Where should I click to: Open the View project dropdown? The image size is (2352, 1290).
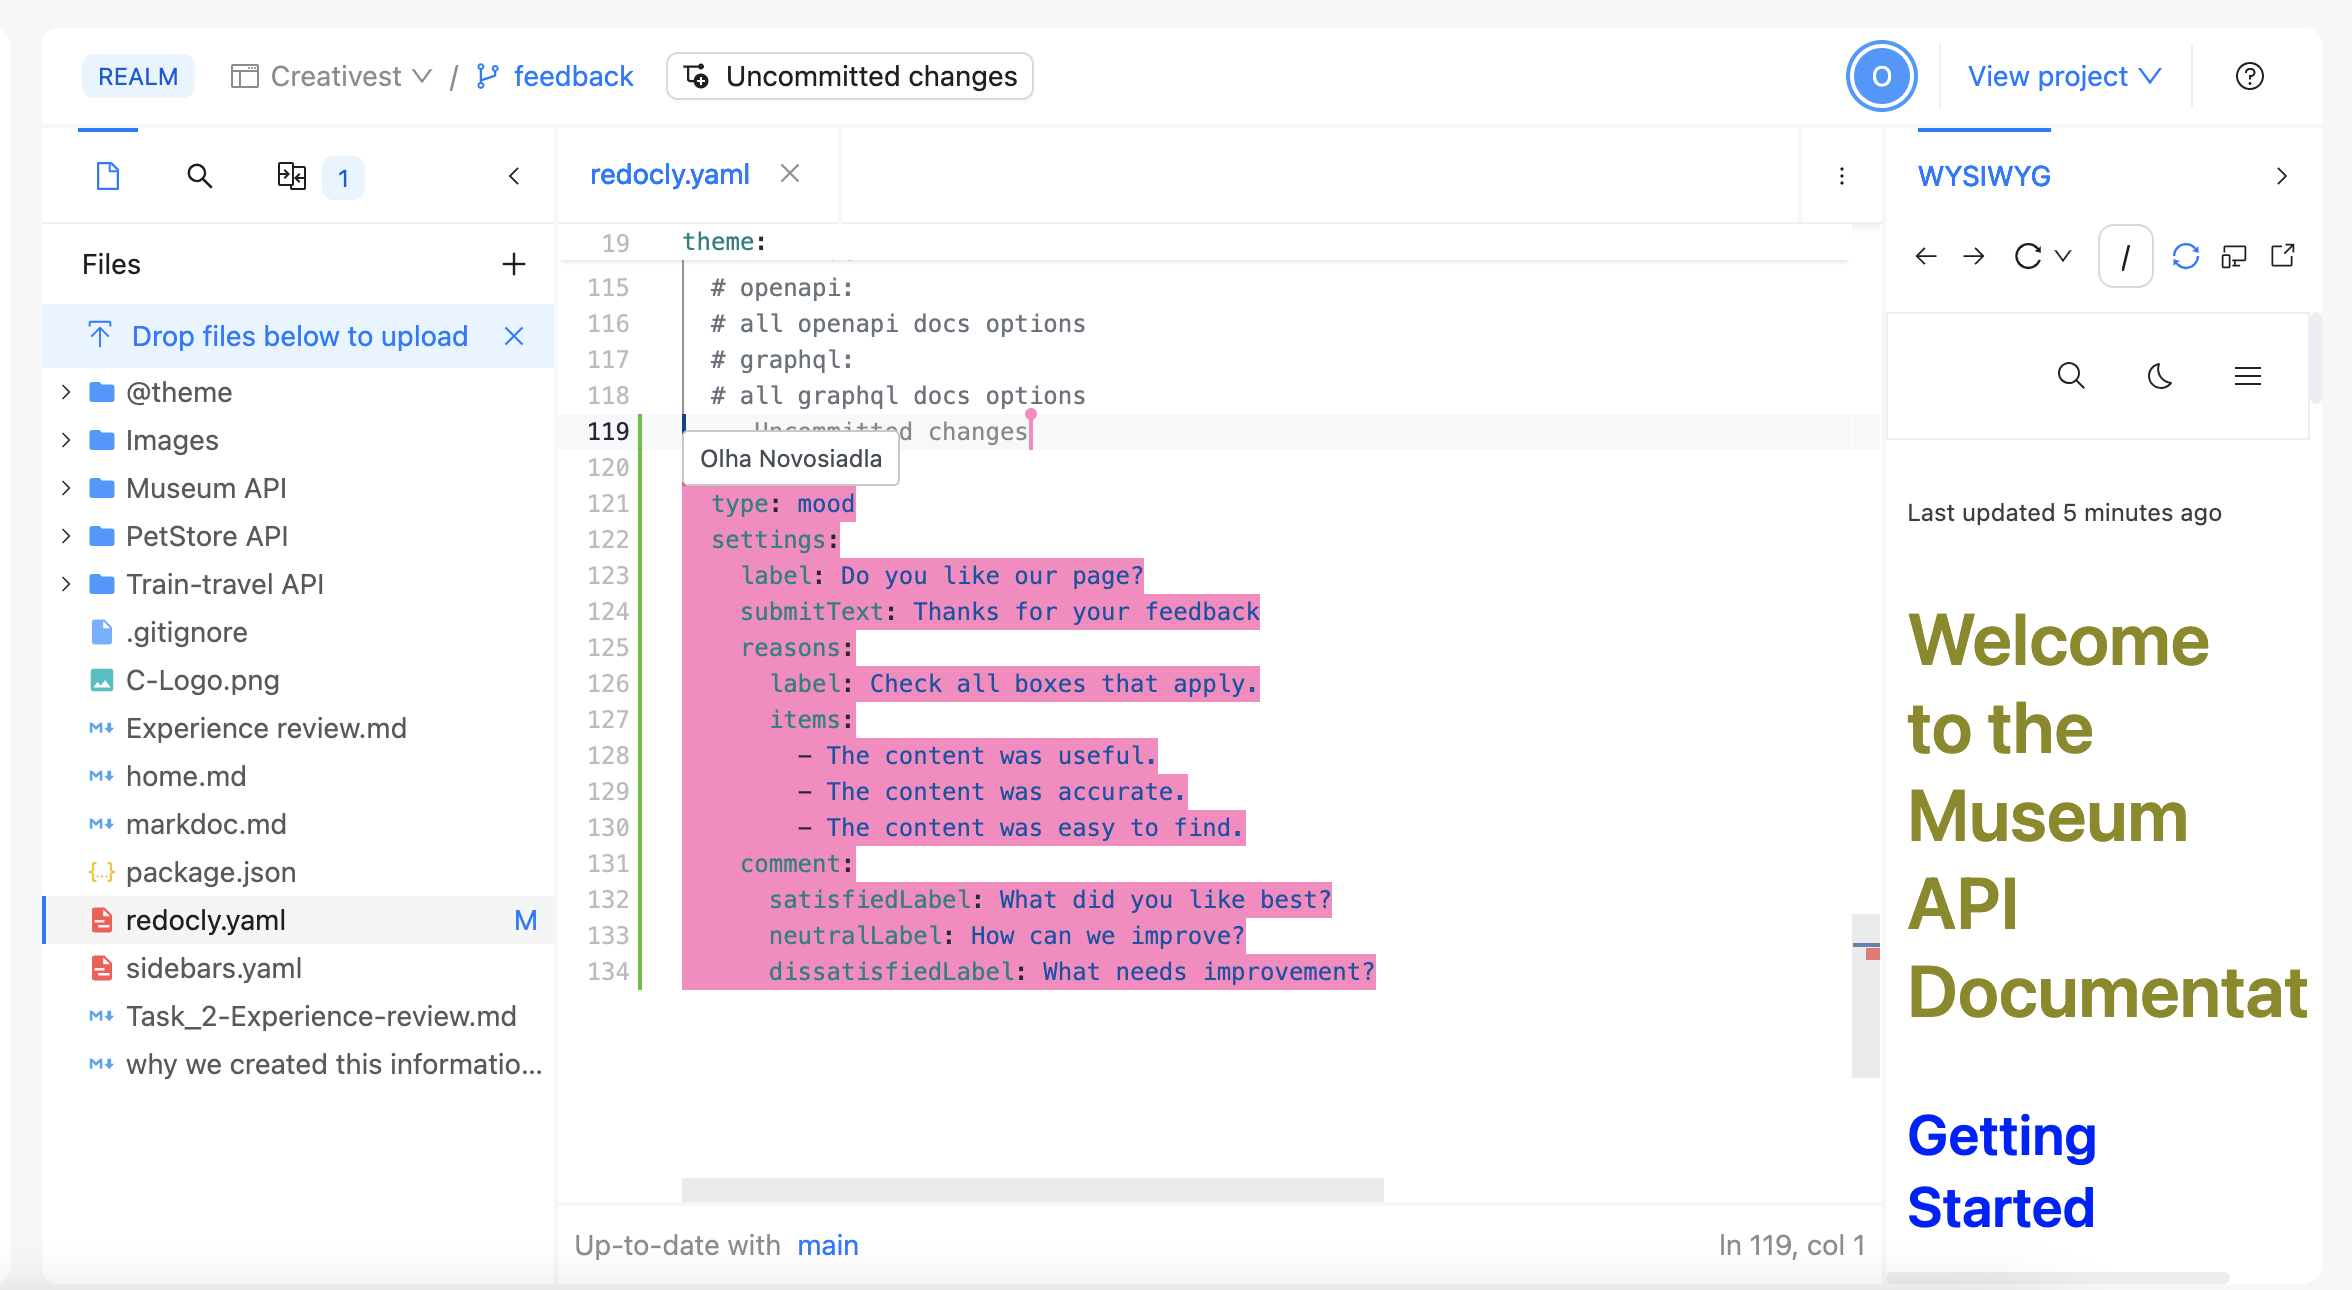[x=2064, y=77]
